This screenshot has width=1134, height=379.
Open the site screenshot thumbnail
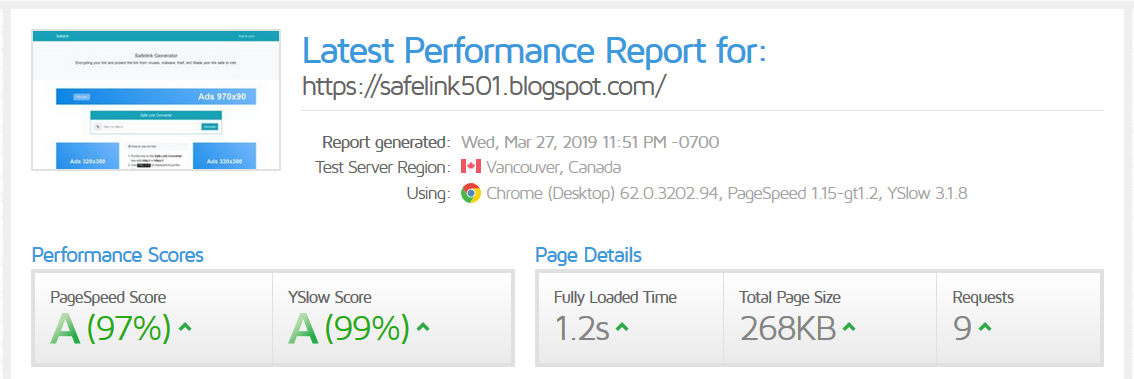pos(155,100)
